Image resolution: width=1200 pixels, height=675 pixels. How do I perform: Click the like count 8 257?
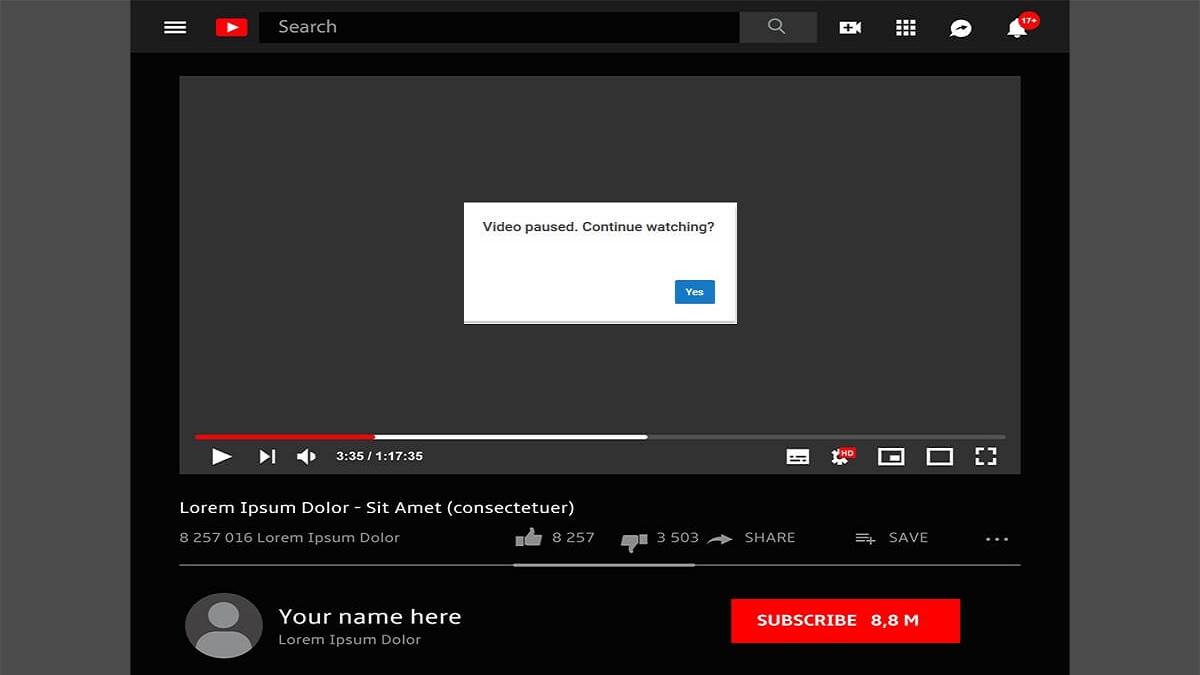tap(573, 538)
